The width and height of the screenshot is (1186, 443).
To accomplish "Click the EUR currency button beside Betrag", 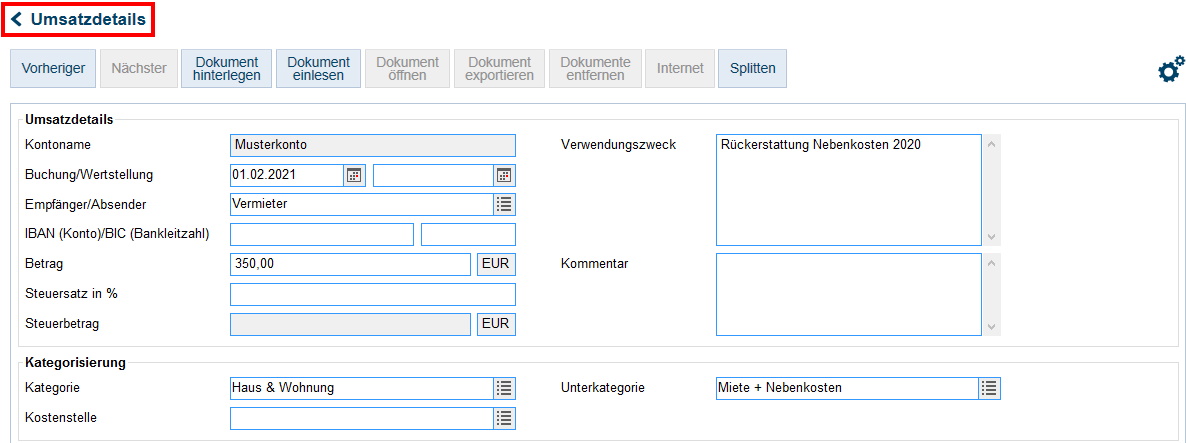I will click(x=496, y=264).
